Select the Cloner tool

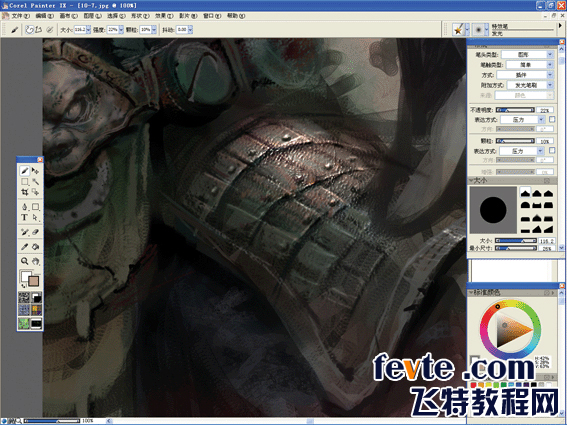[25, 232]
